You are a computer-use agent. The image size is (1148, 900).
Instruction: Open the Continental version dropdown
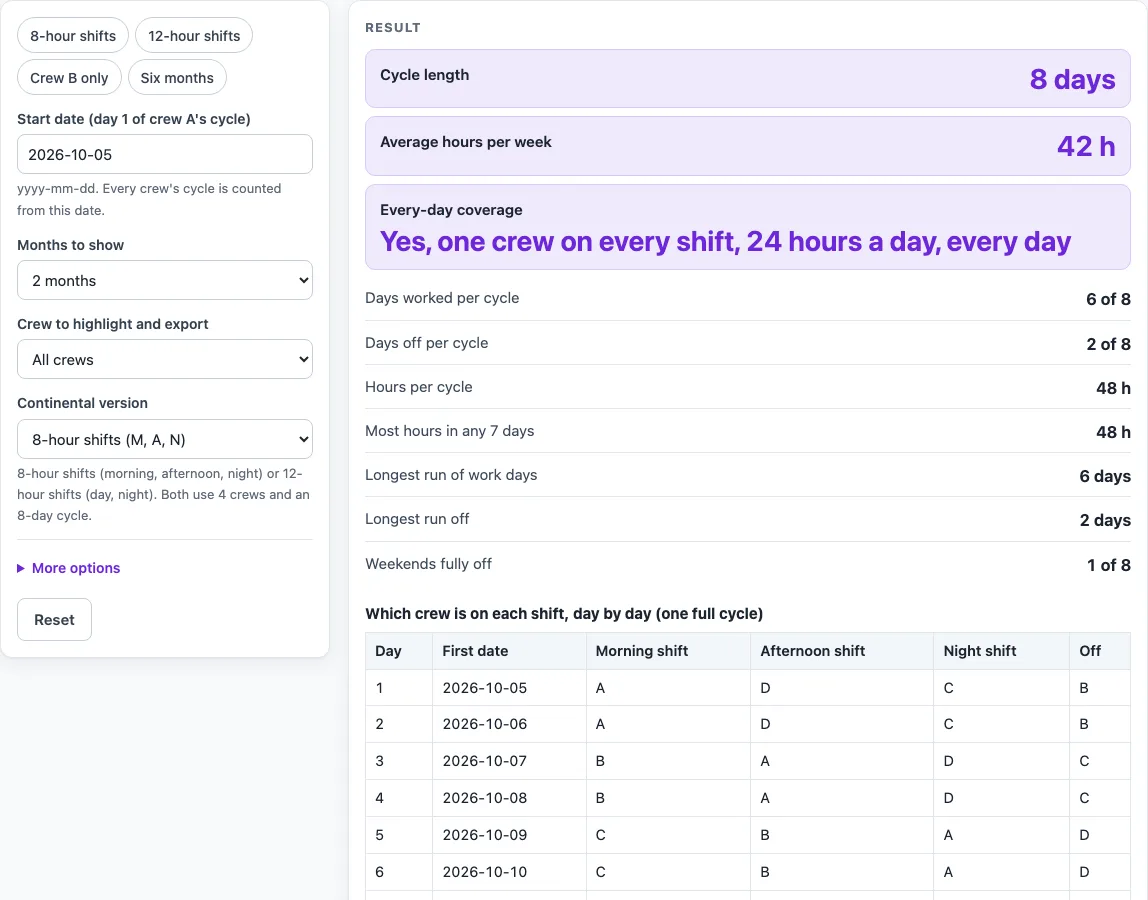coord(165,439)
